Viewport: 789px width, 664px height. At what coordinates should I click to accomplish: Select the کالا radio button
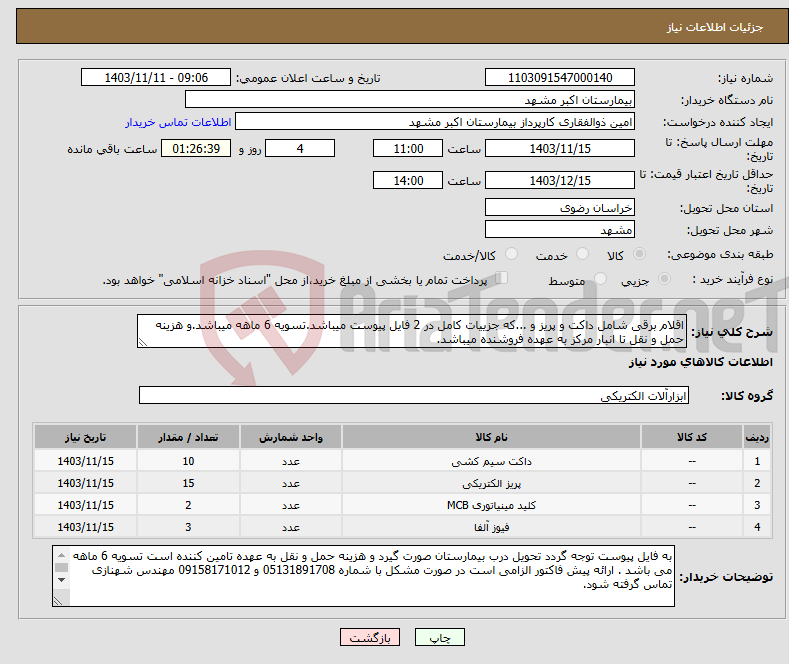point(639,254)
